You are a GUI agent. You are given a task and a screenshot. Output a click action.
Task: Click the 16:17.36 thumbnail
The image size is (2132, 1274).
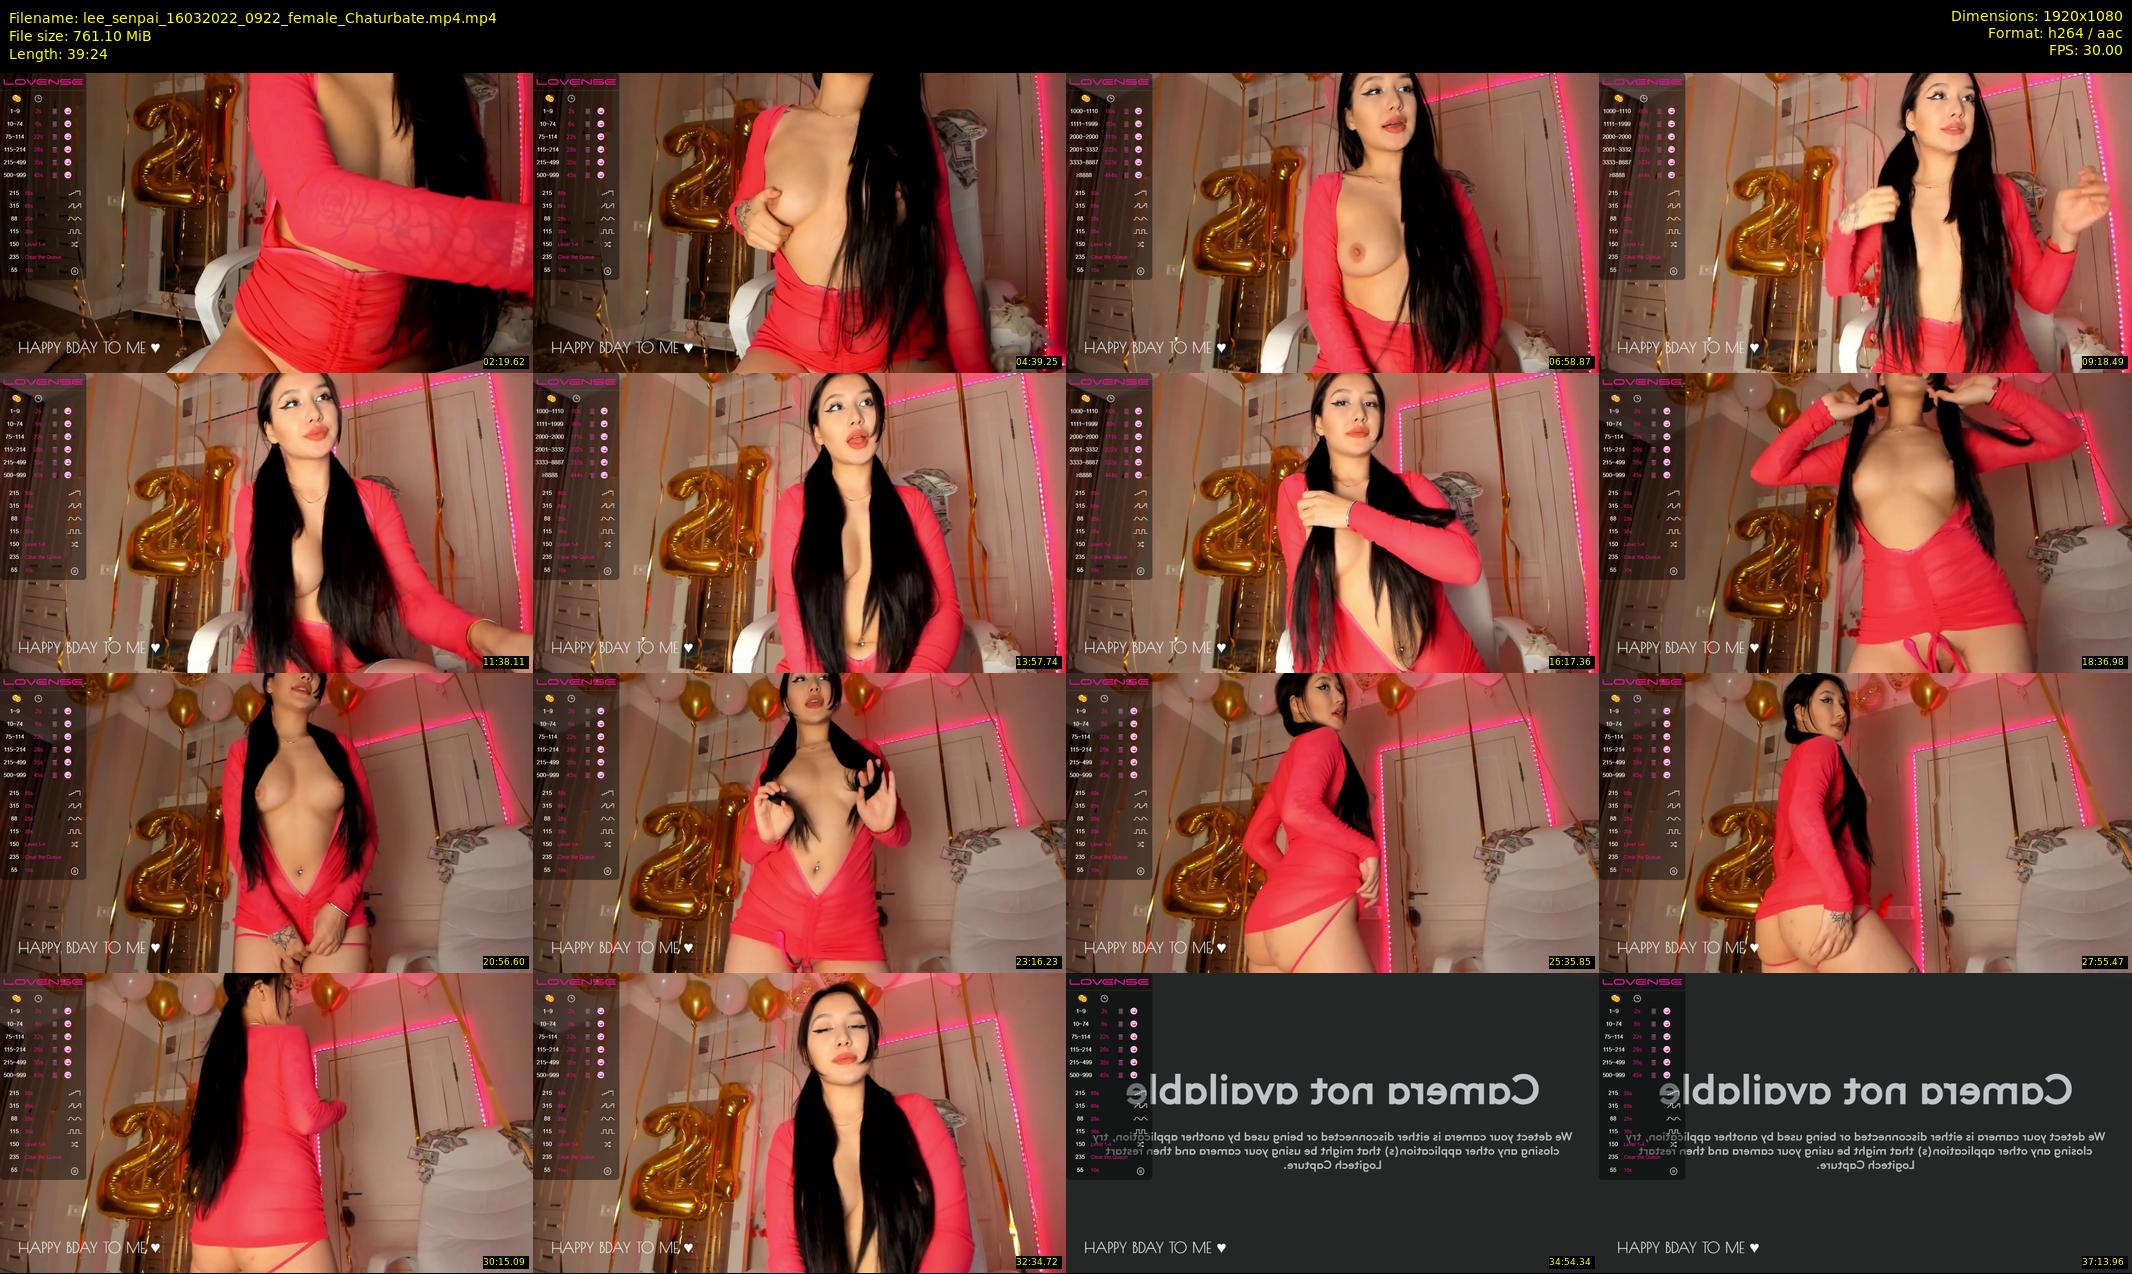pyautogui.click(x=1331, y=522)
